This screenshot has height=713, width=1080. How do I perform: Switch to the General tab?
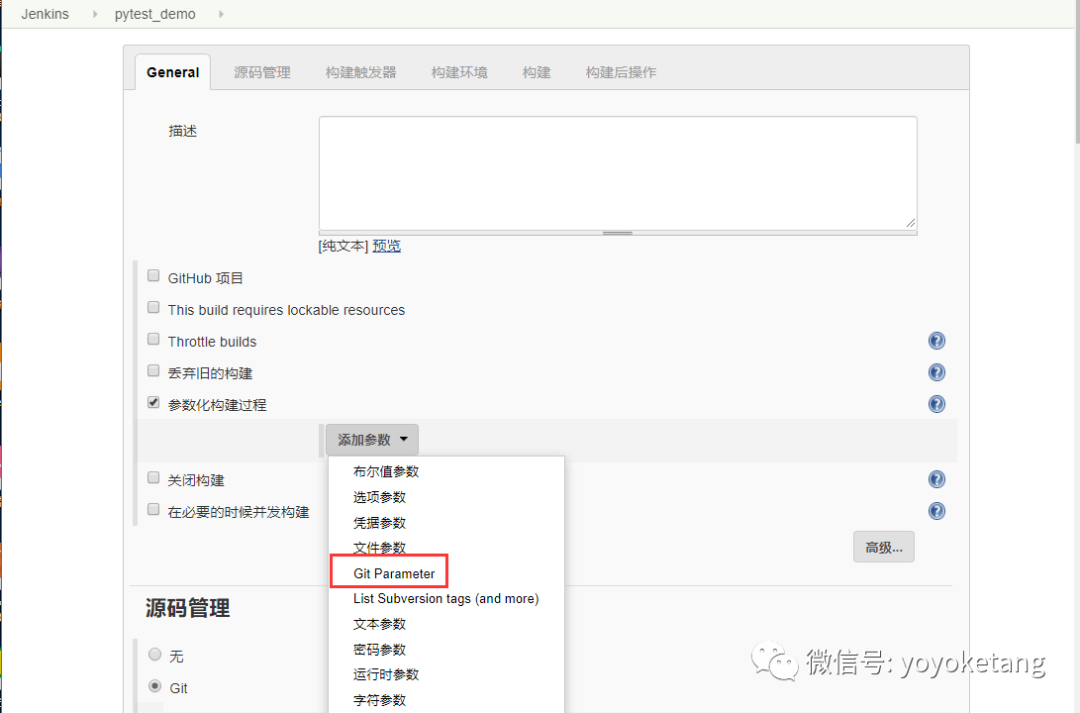173,72
